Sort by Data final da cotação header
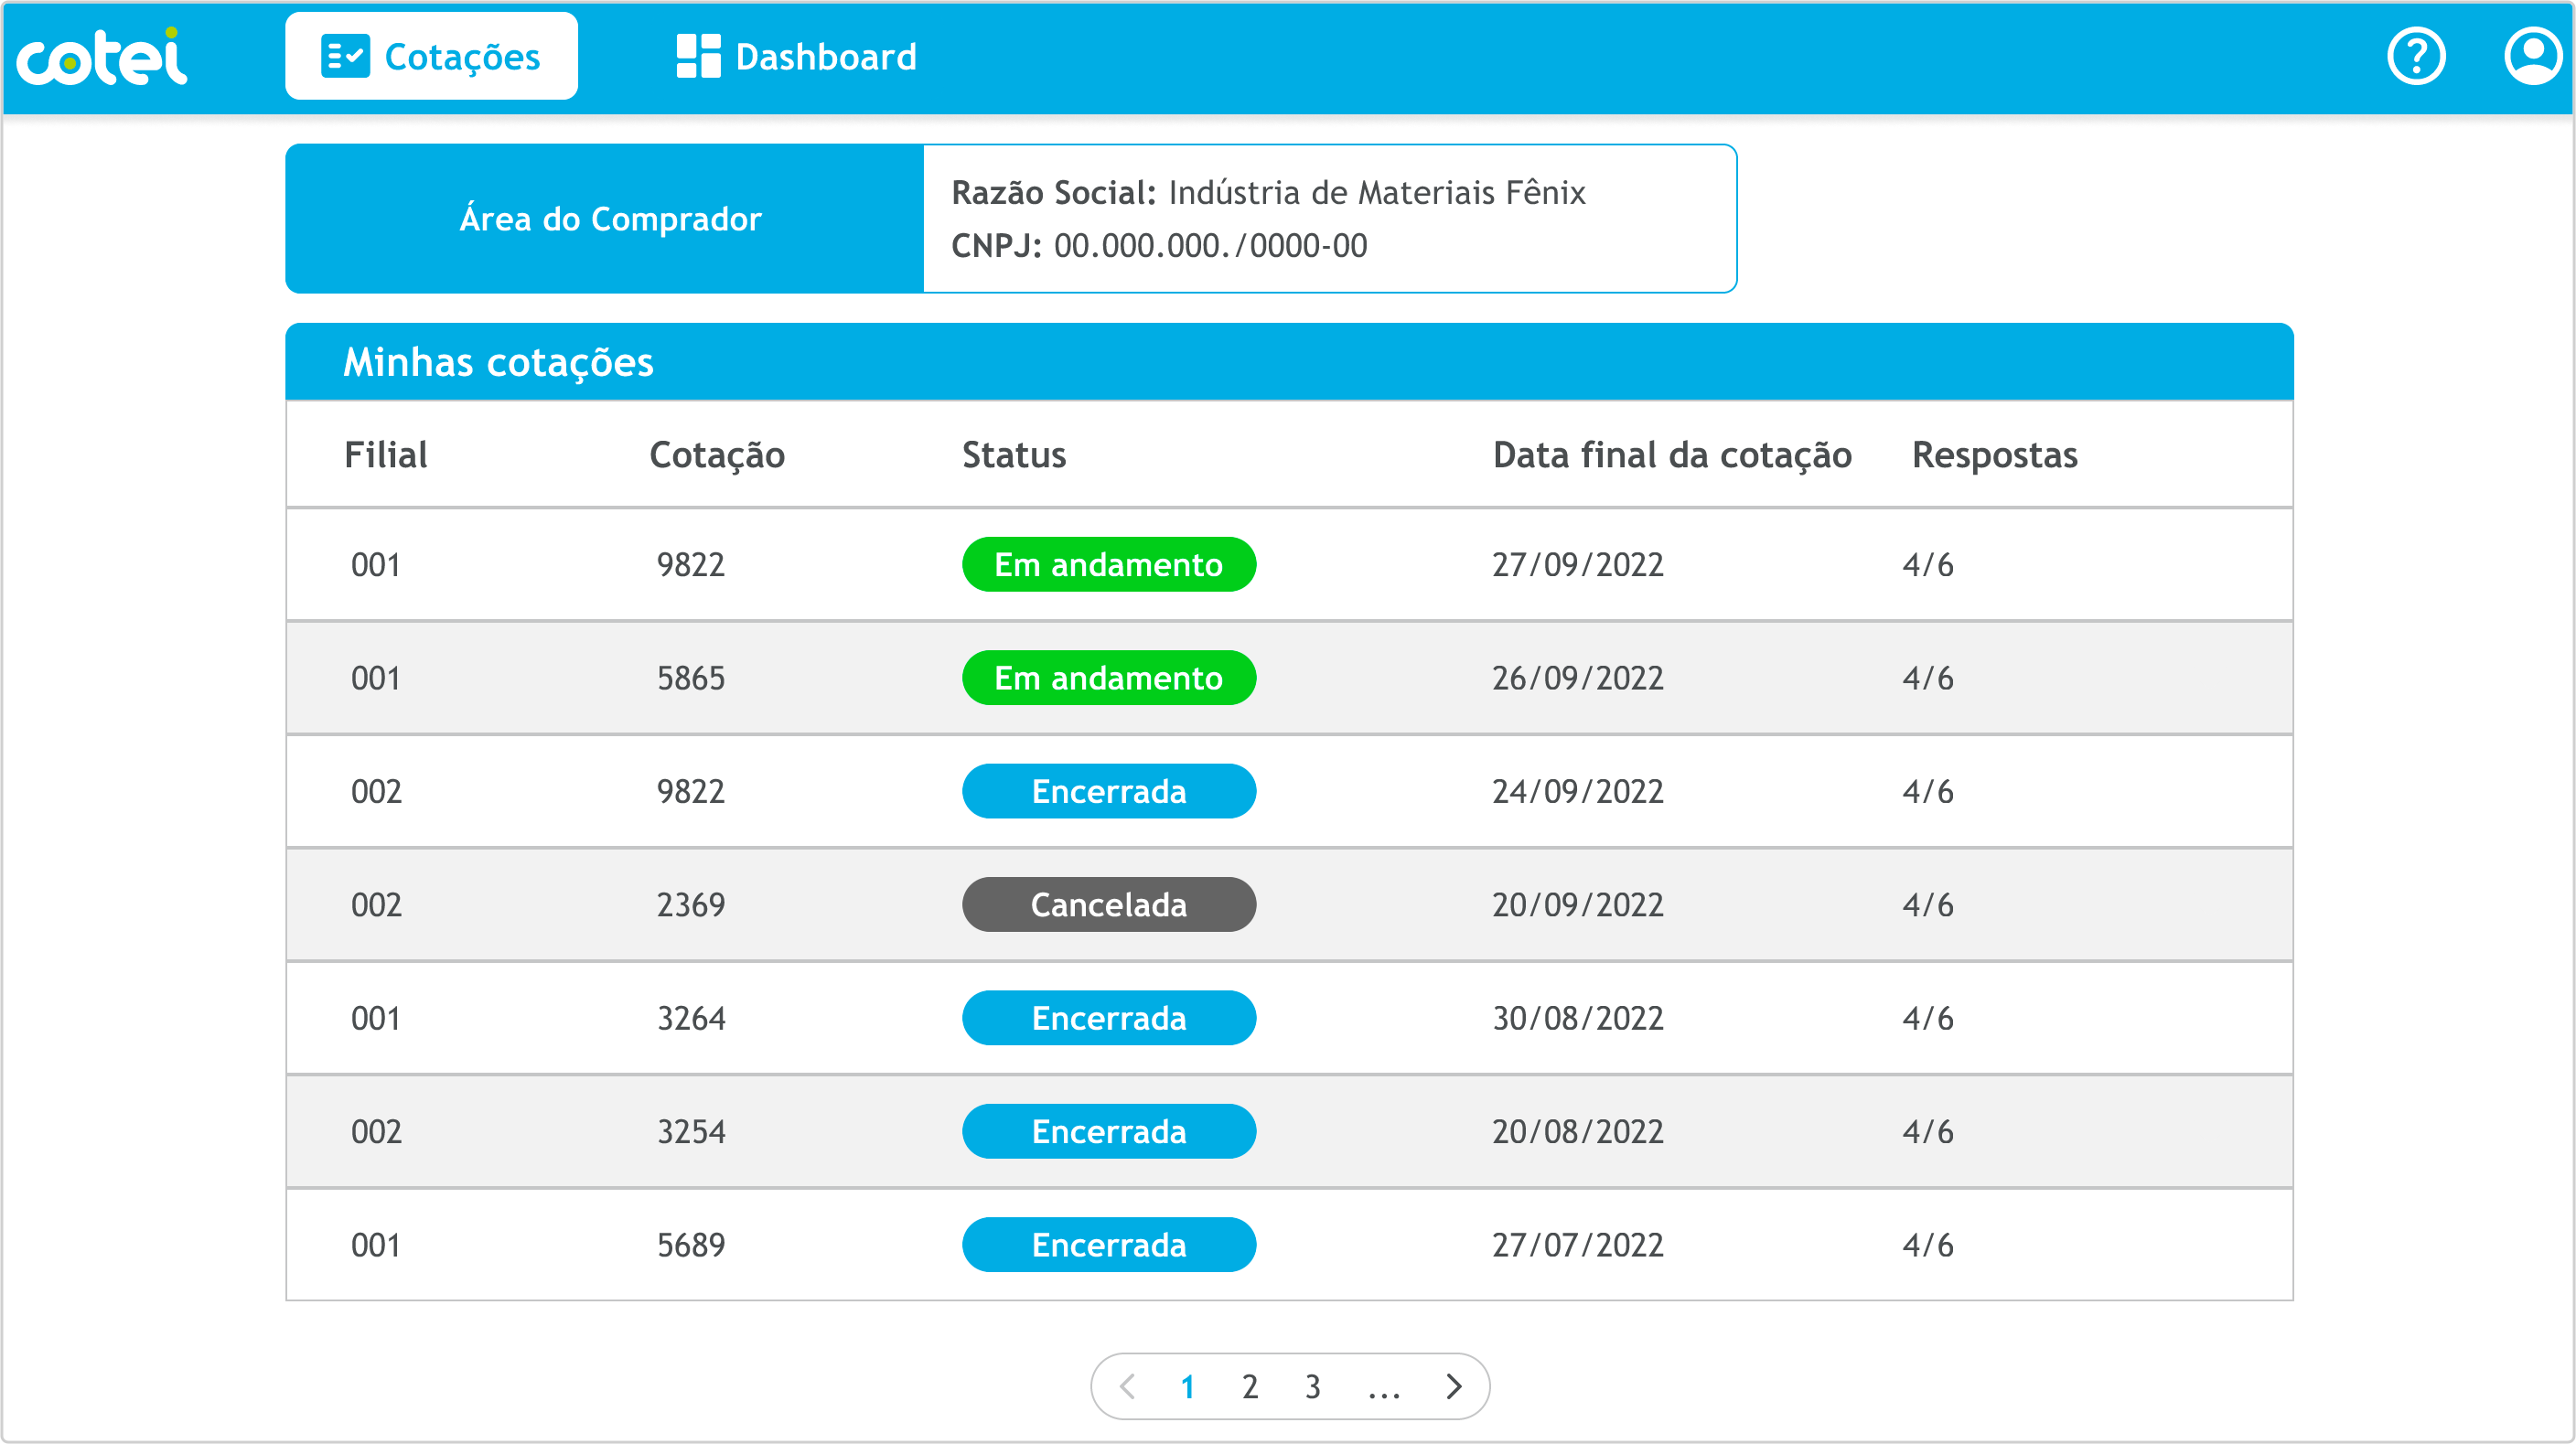This screenshot has height=1444, width=2576. [1671, 455]
